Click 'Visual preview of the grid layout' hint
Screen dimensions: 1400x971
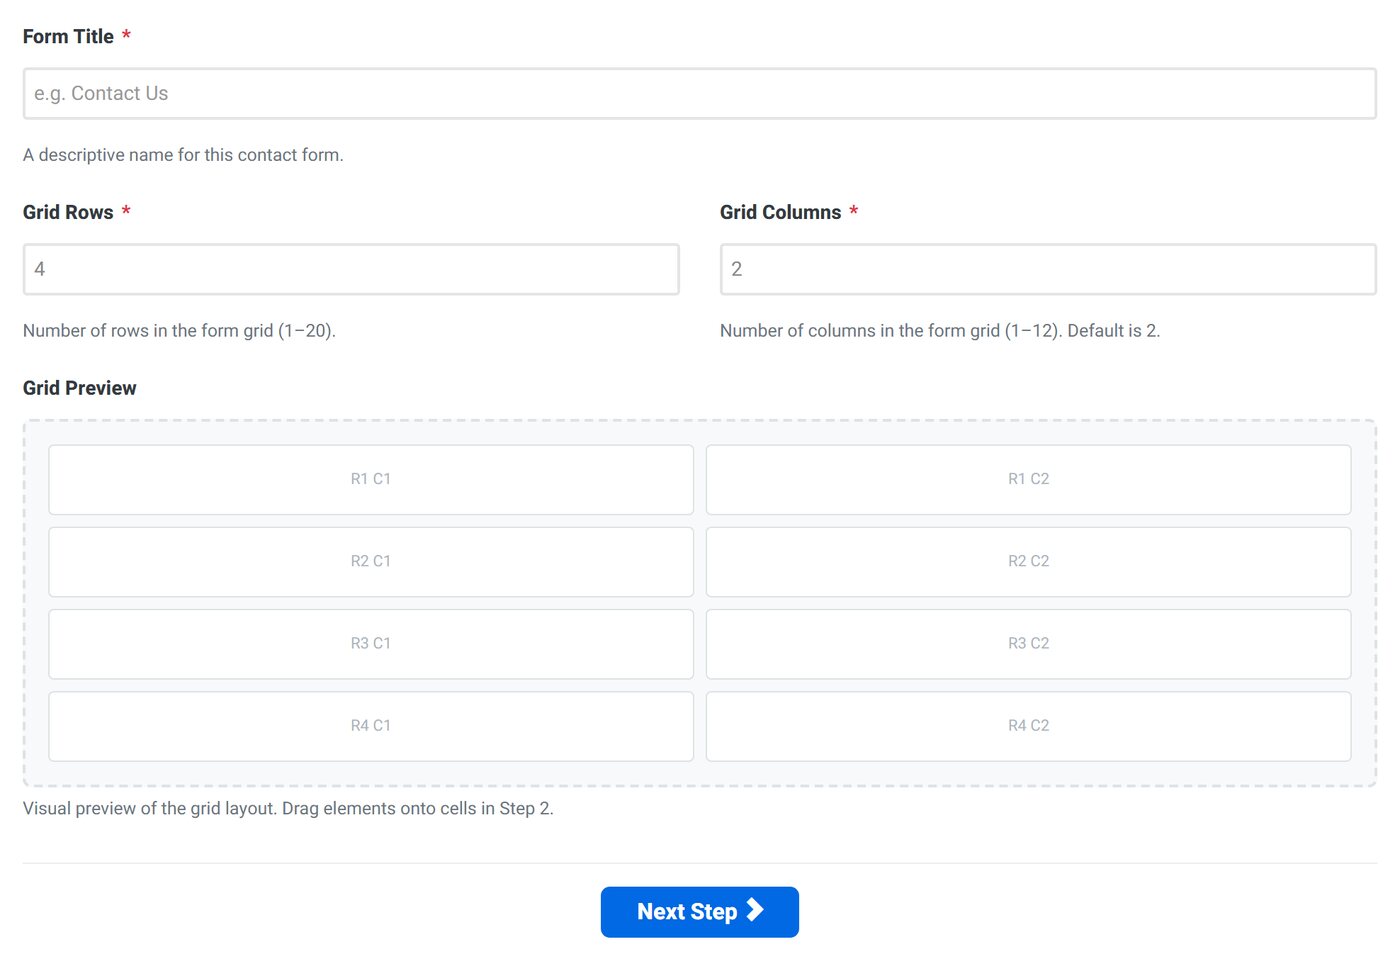pos(288,808)
